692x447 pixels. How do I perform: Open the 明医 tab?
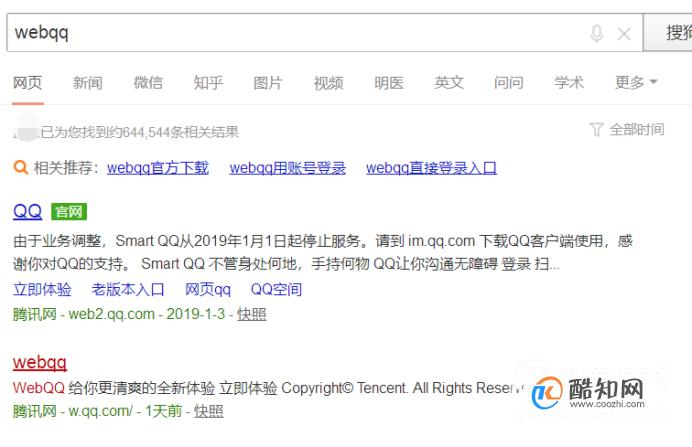click(389, 83)
